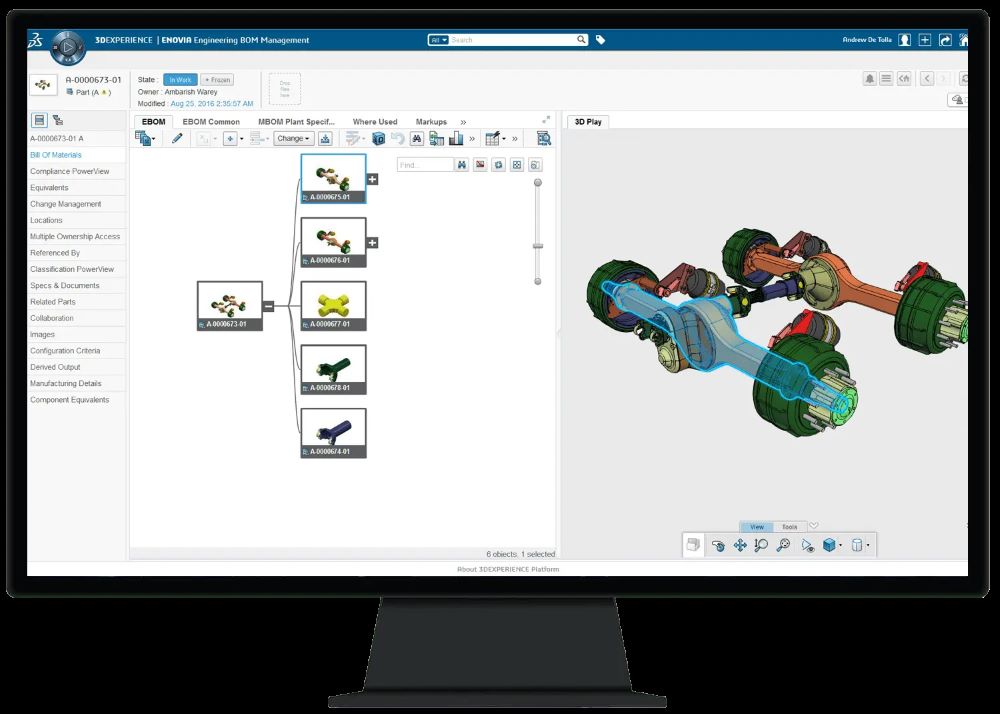Viewport: 1000px width, 714px height.
Task: Open the Where Used tab
Action: (375, 122)
